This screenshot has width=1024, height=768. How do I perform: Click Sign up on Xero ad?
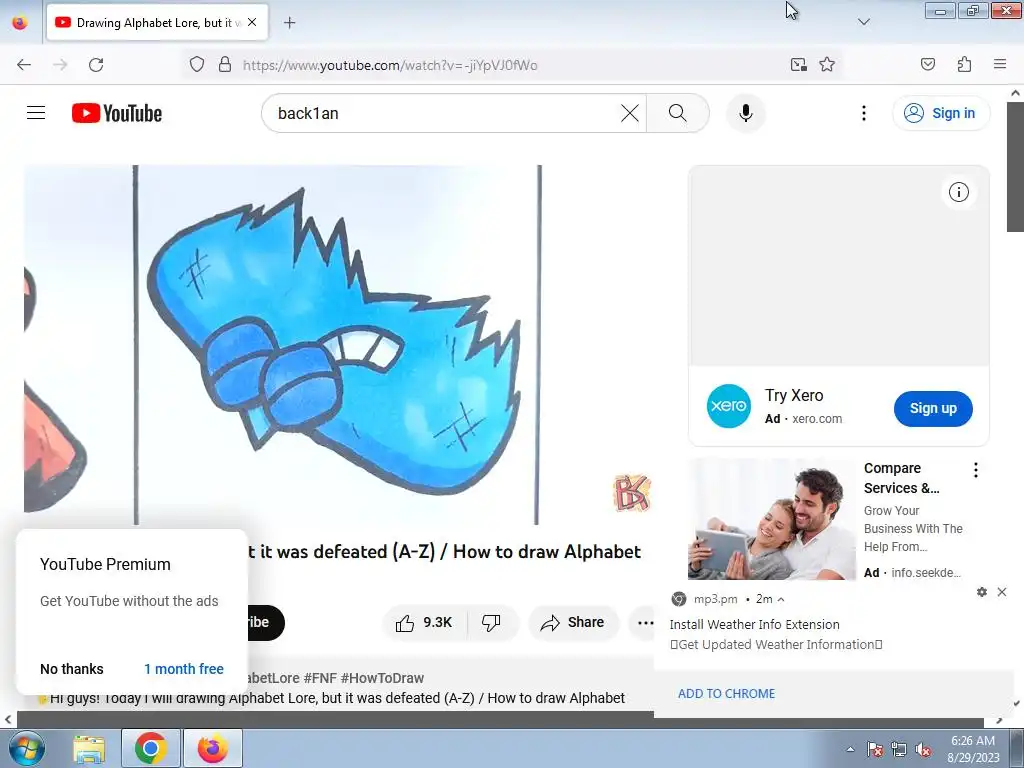(933, 408)
